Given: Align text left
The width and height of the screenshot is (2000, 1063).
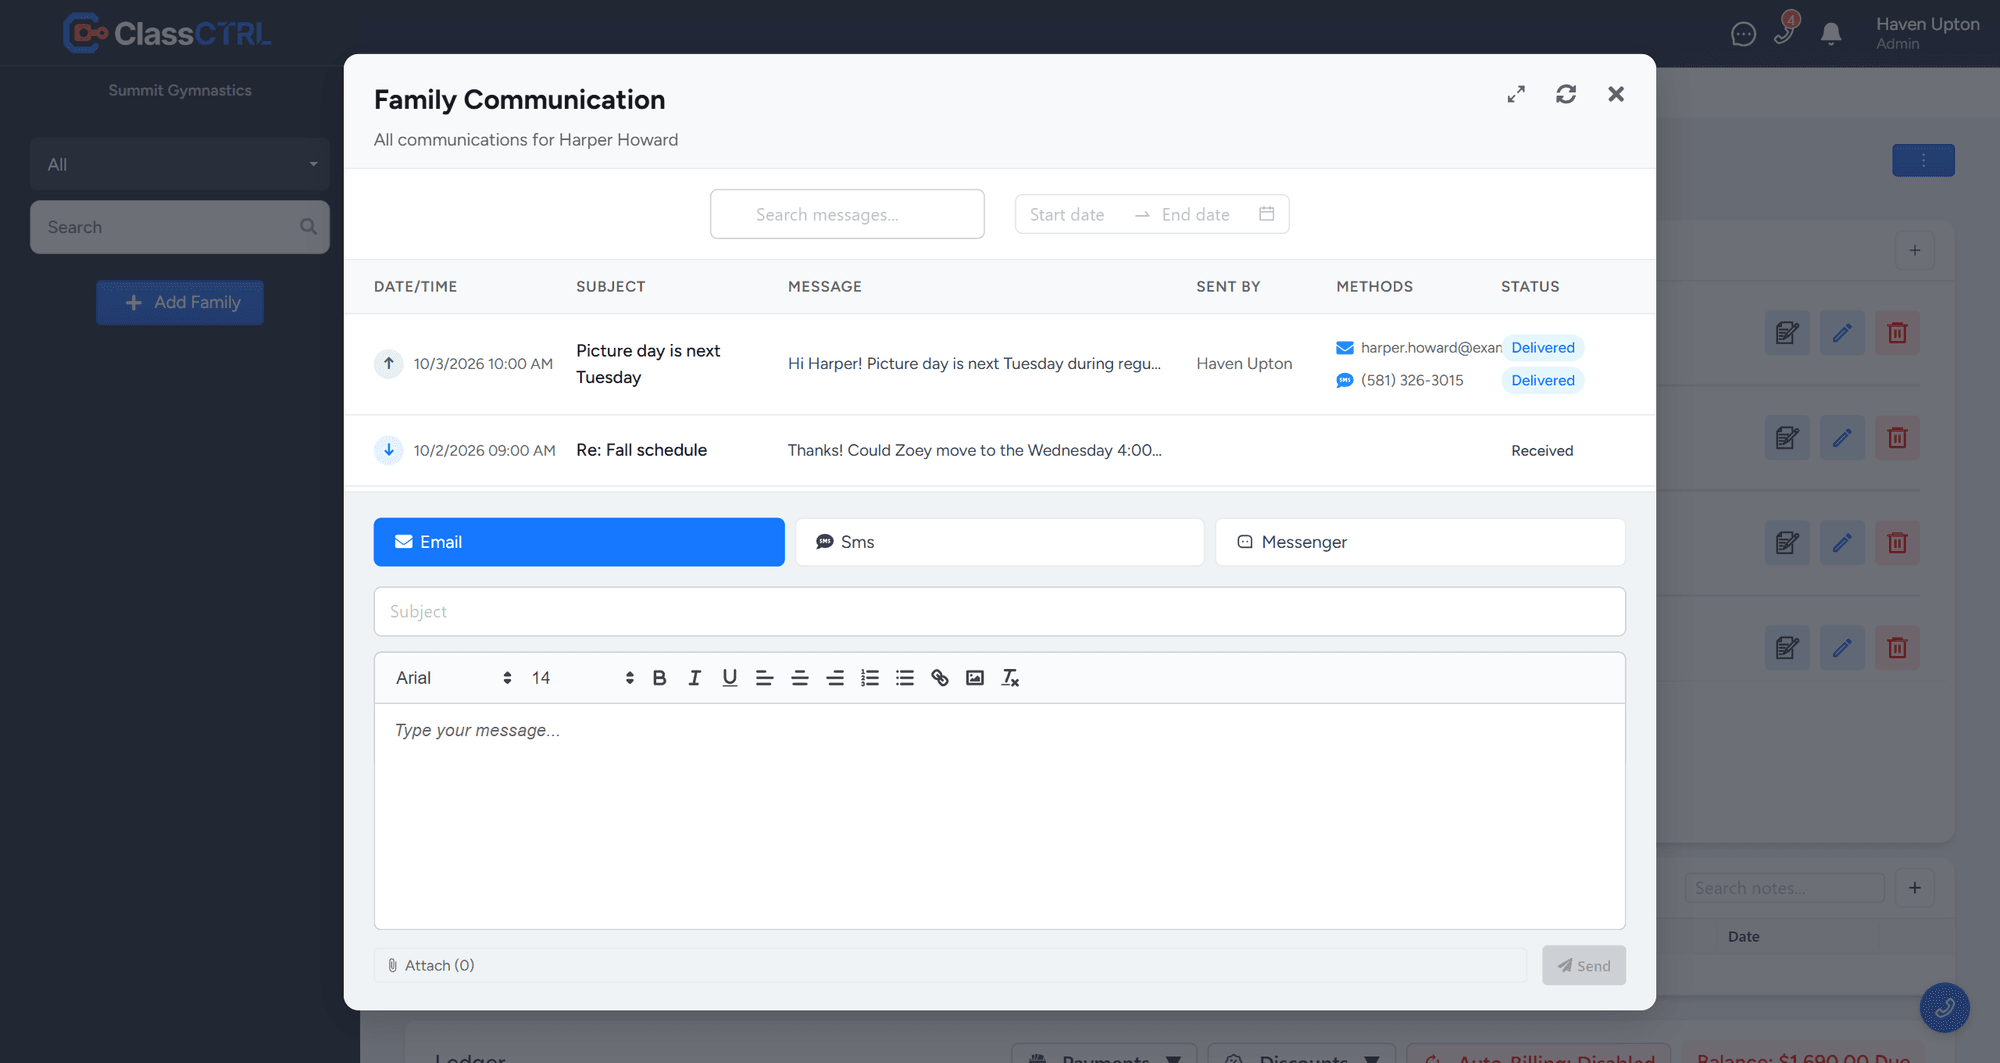Looking at the screenshot, I should point(765,678).
